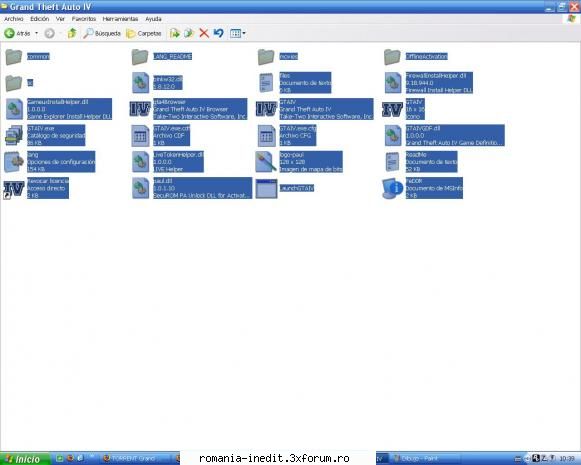Viewport: 581px width, 465px height.
Task: Expand the views dropdown button
Action: [x=238, y=33]
